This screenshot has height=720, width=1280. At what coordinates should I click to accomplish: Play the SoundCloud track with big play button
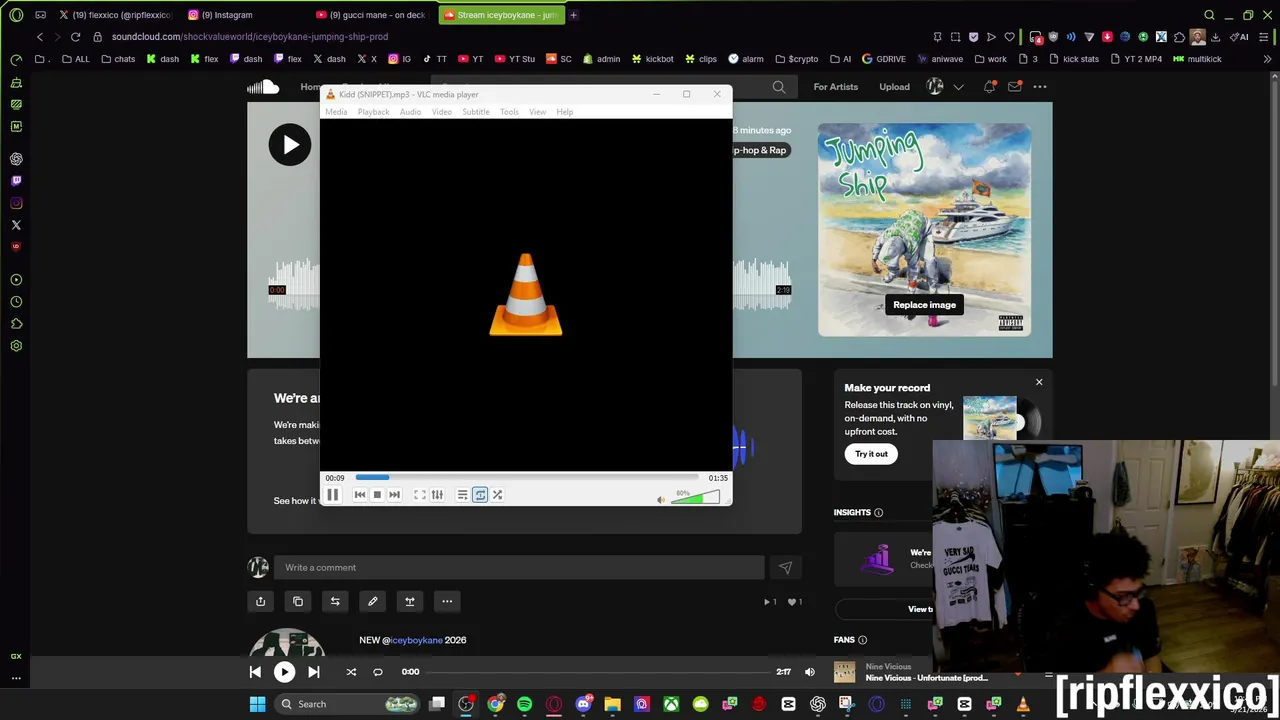(290, 145)
